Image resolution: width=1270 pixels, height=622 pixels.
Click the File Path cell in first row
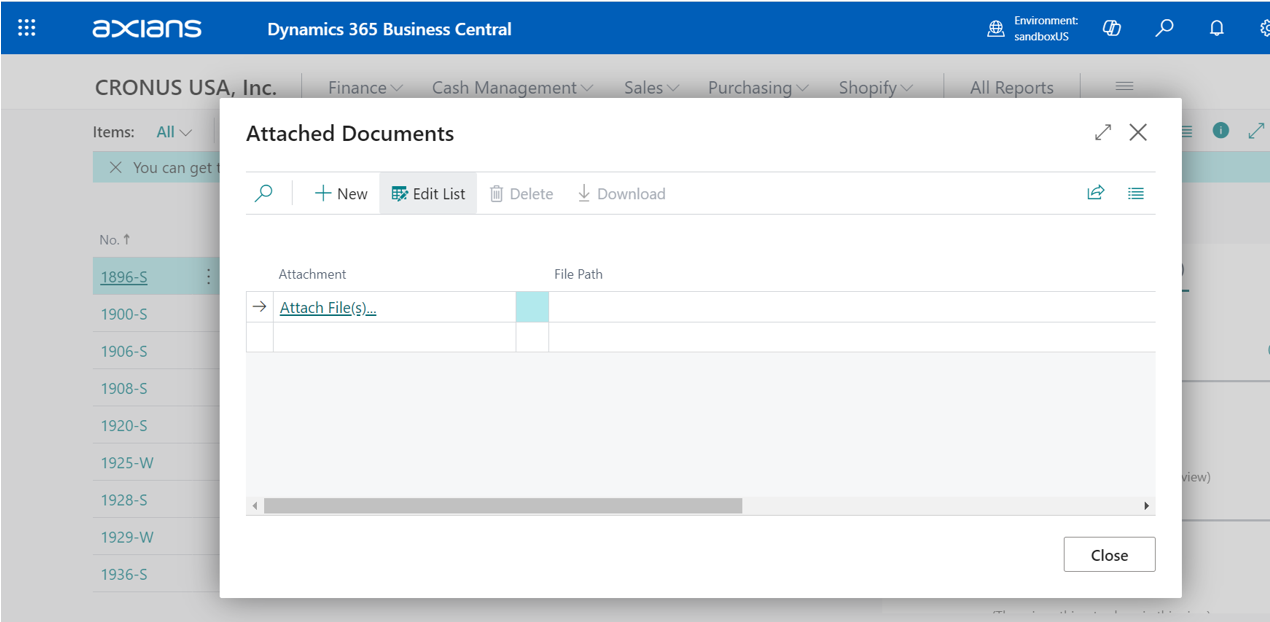point(850,307)
